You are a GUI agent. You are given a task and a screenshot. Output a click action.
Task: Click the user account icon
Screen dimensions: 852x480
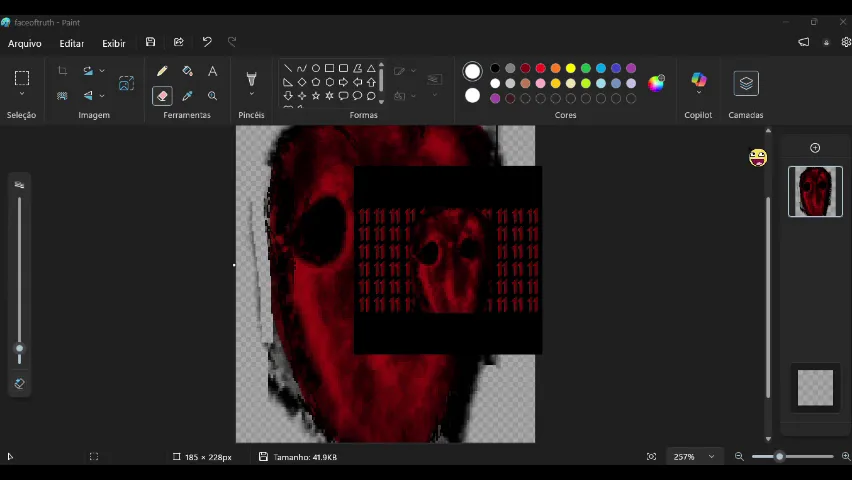[x=826, y=42]
